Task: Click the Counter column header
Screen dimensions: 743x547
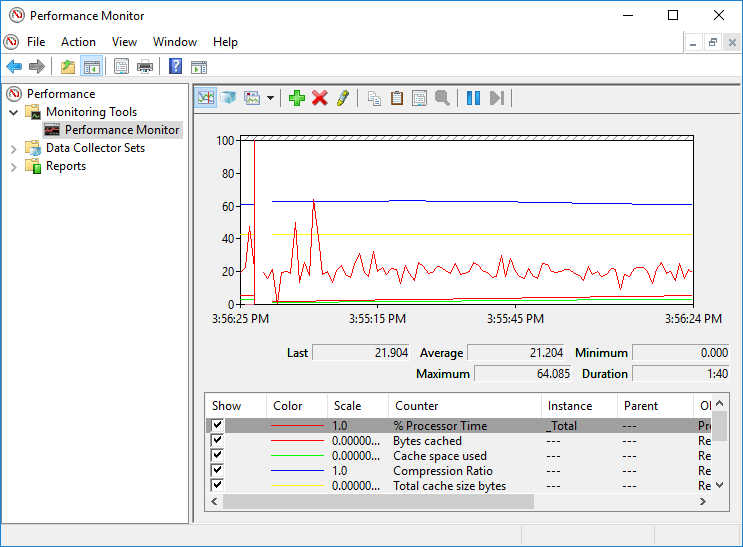Action: 417,406
